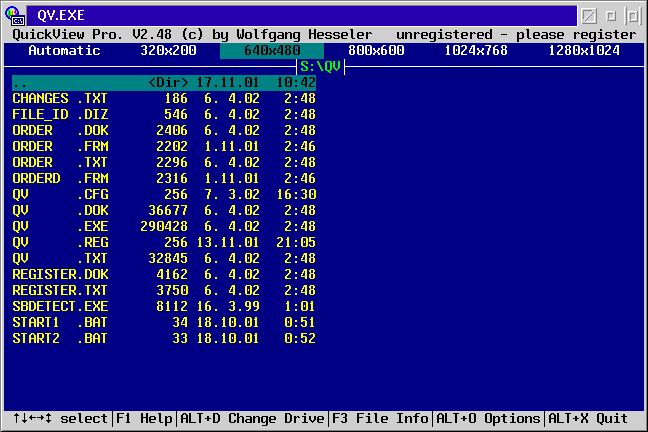This screenshot has height=432, width=648.
Task: Select the REGISTER.TXT file
Action: coord(164,290)
